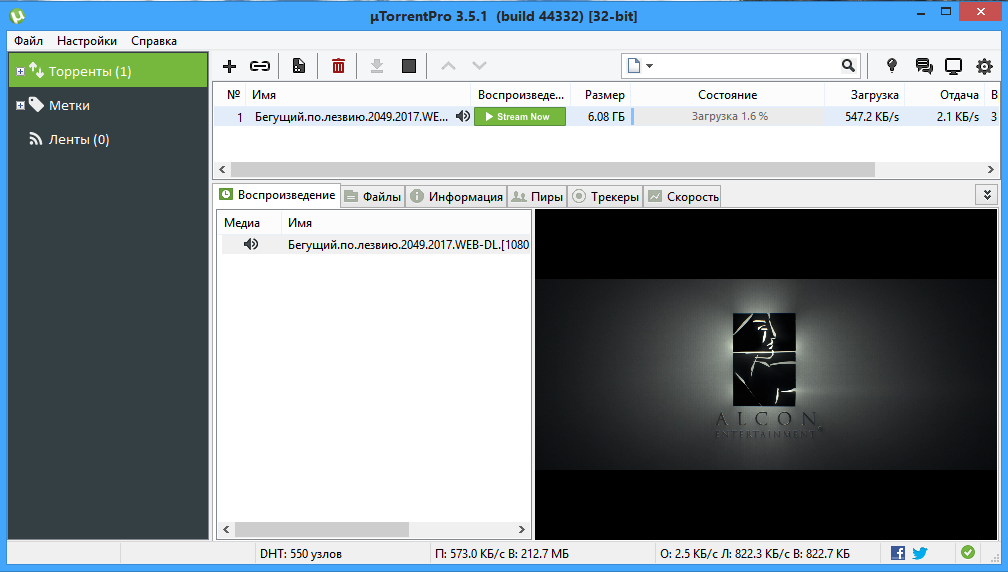This screenshot has width=1008, height=572.
Task: Click torrent list horizontal scrollbar
Action: click(553, 170)
